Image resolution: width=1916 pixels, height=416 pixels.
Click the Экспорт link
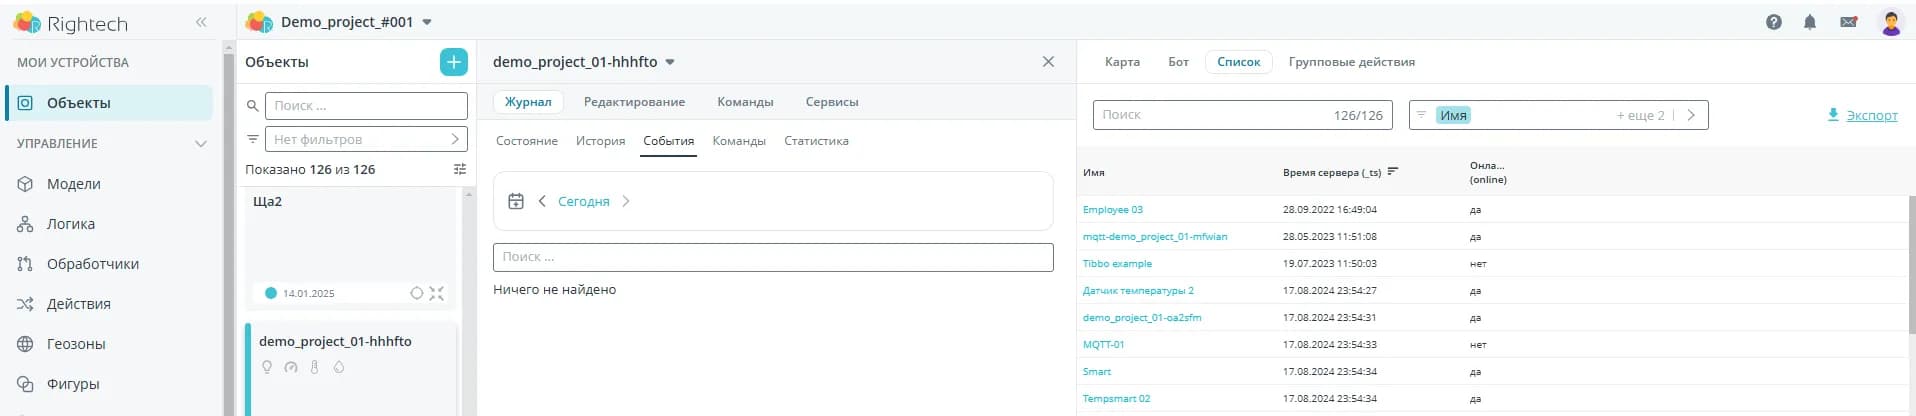pyautogui.click(x=1871, y=115)
